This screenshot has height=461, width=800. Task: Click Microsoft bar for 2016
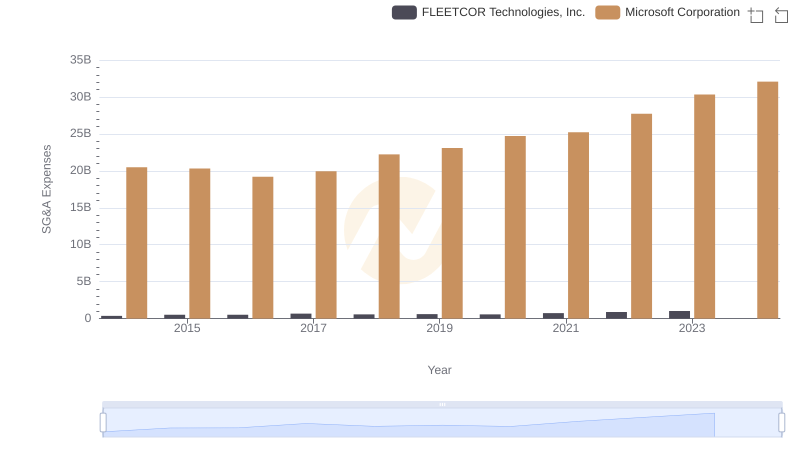263,247
